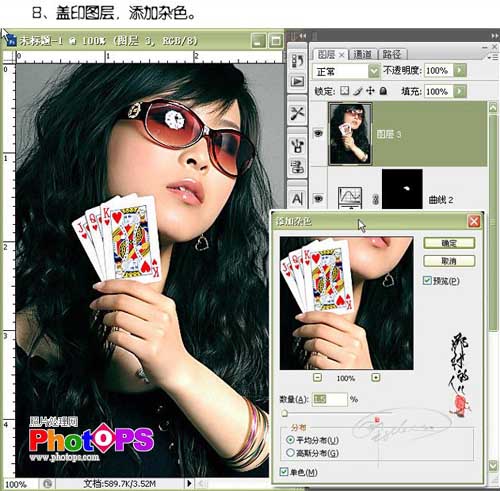Click the status bar preview icon beside 100%
Screen dimensions: 500x491
(47, 484)
